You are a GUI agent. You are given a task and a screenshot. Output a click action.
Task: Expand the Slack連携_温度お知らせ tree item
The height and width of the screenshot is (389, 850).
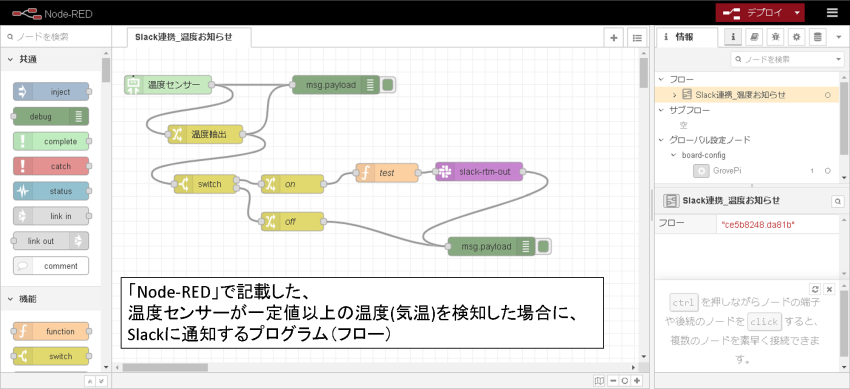tap(674, 95)
